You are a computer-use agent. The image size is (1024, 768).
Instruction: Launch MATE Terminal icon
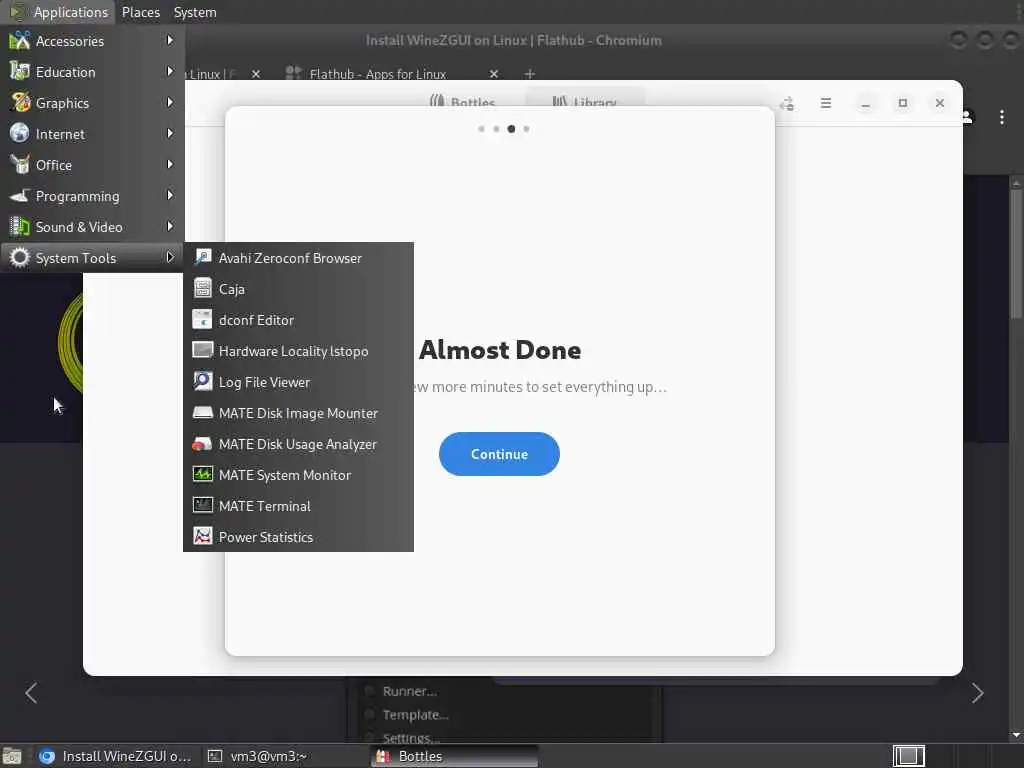(202, 505)
